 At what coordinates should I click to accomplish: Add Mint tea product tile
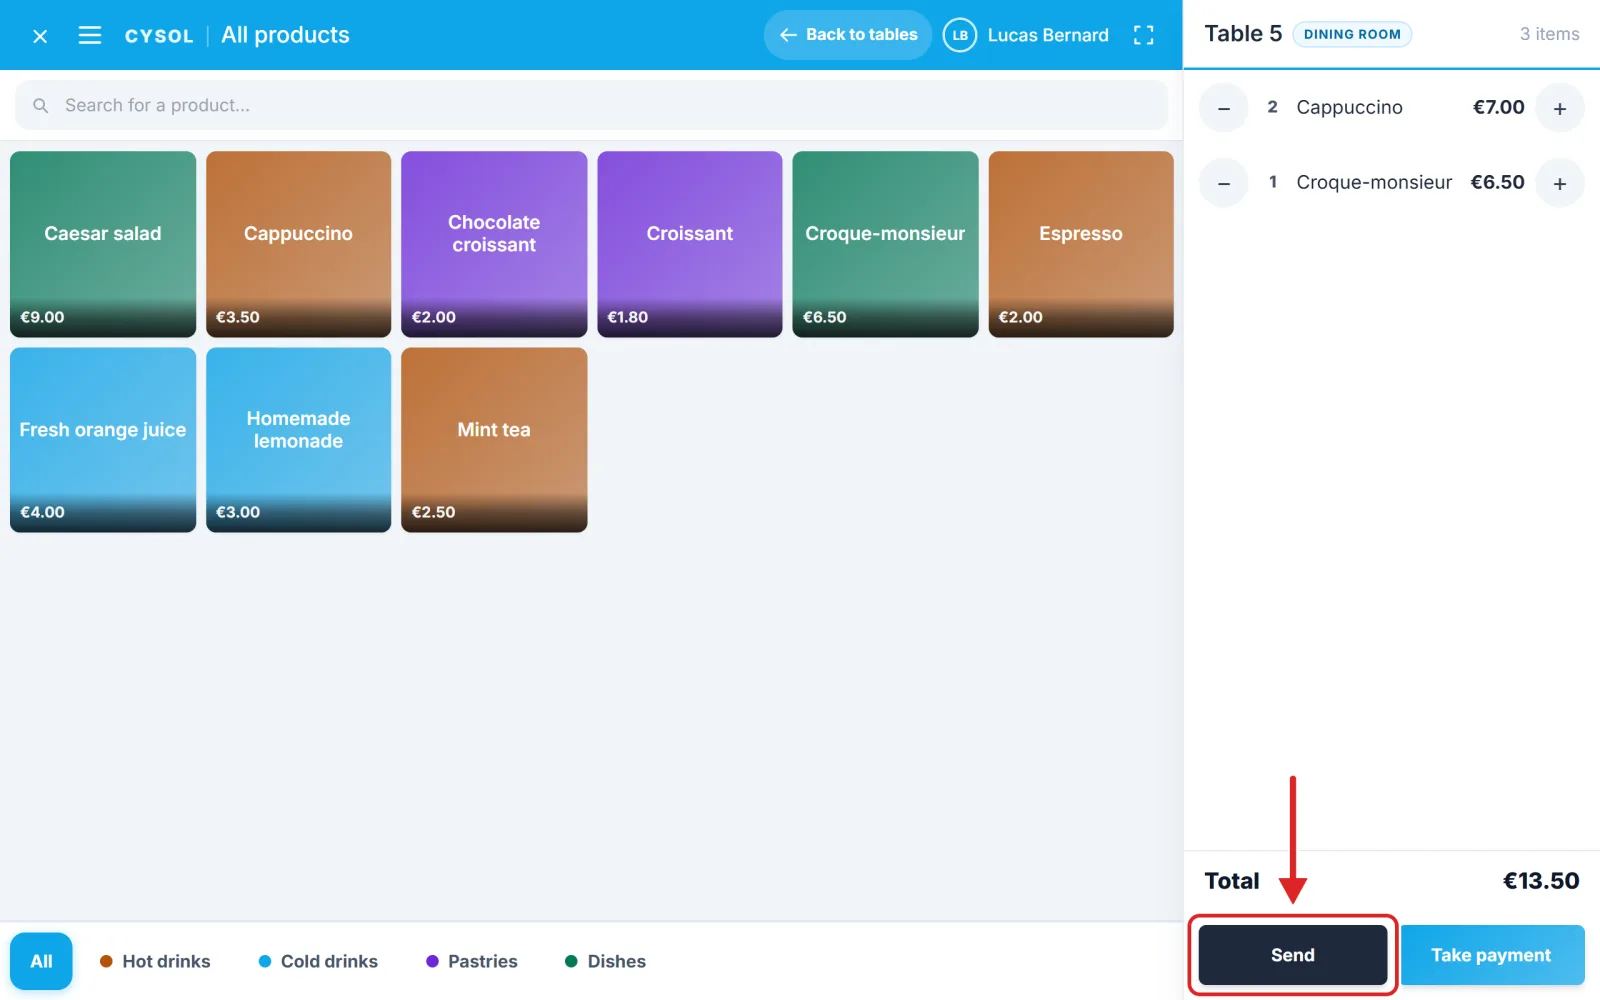(x=494, y=440)
